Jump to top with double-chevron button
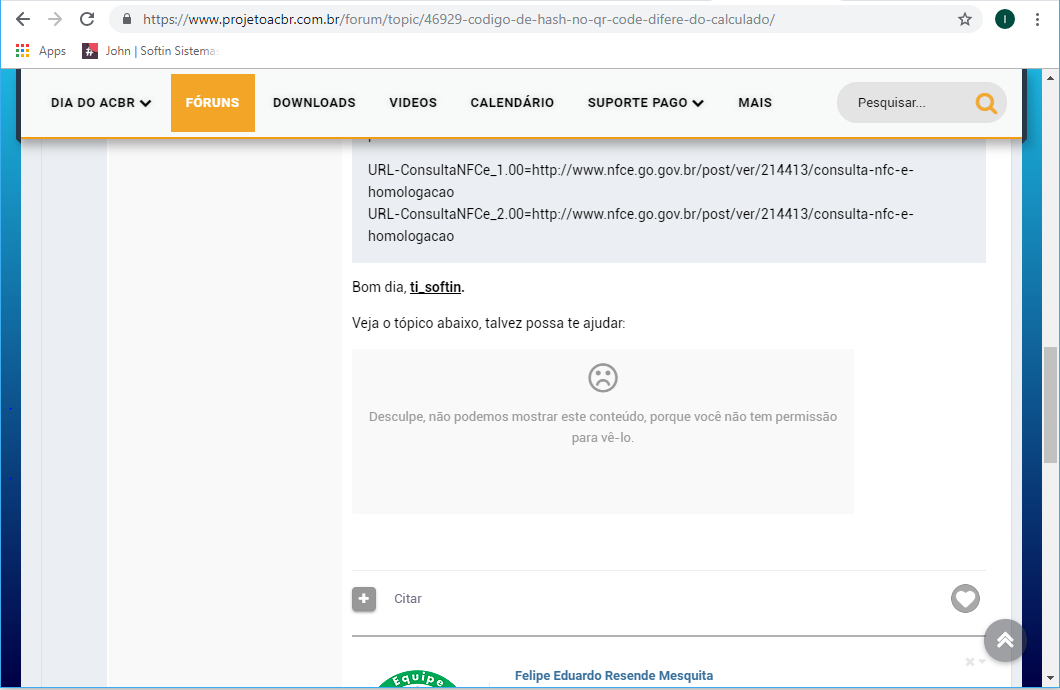This screenshot has width=1060, height=690. (1005, 641)
